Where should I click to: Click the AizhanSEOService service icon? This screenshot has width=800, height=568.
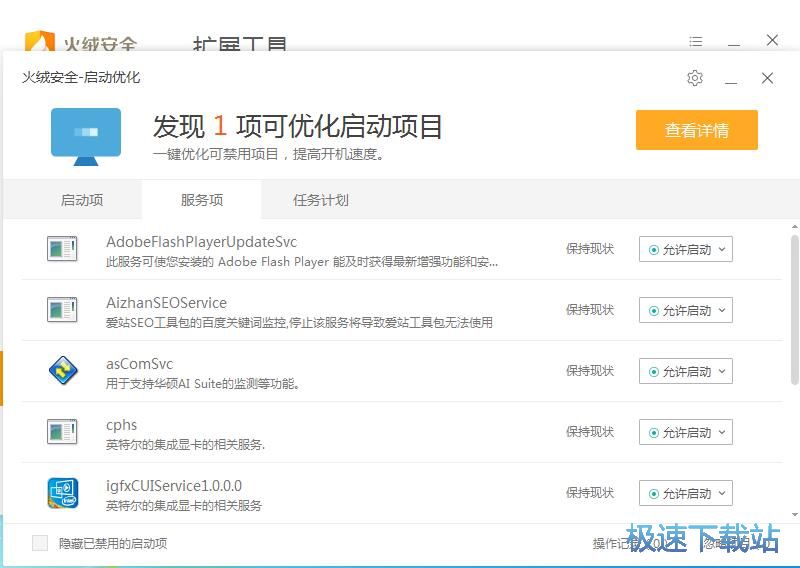click(62, 310)
